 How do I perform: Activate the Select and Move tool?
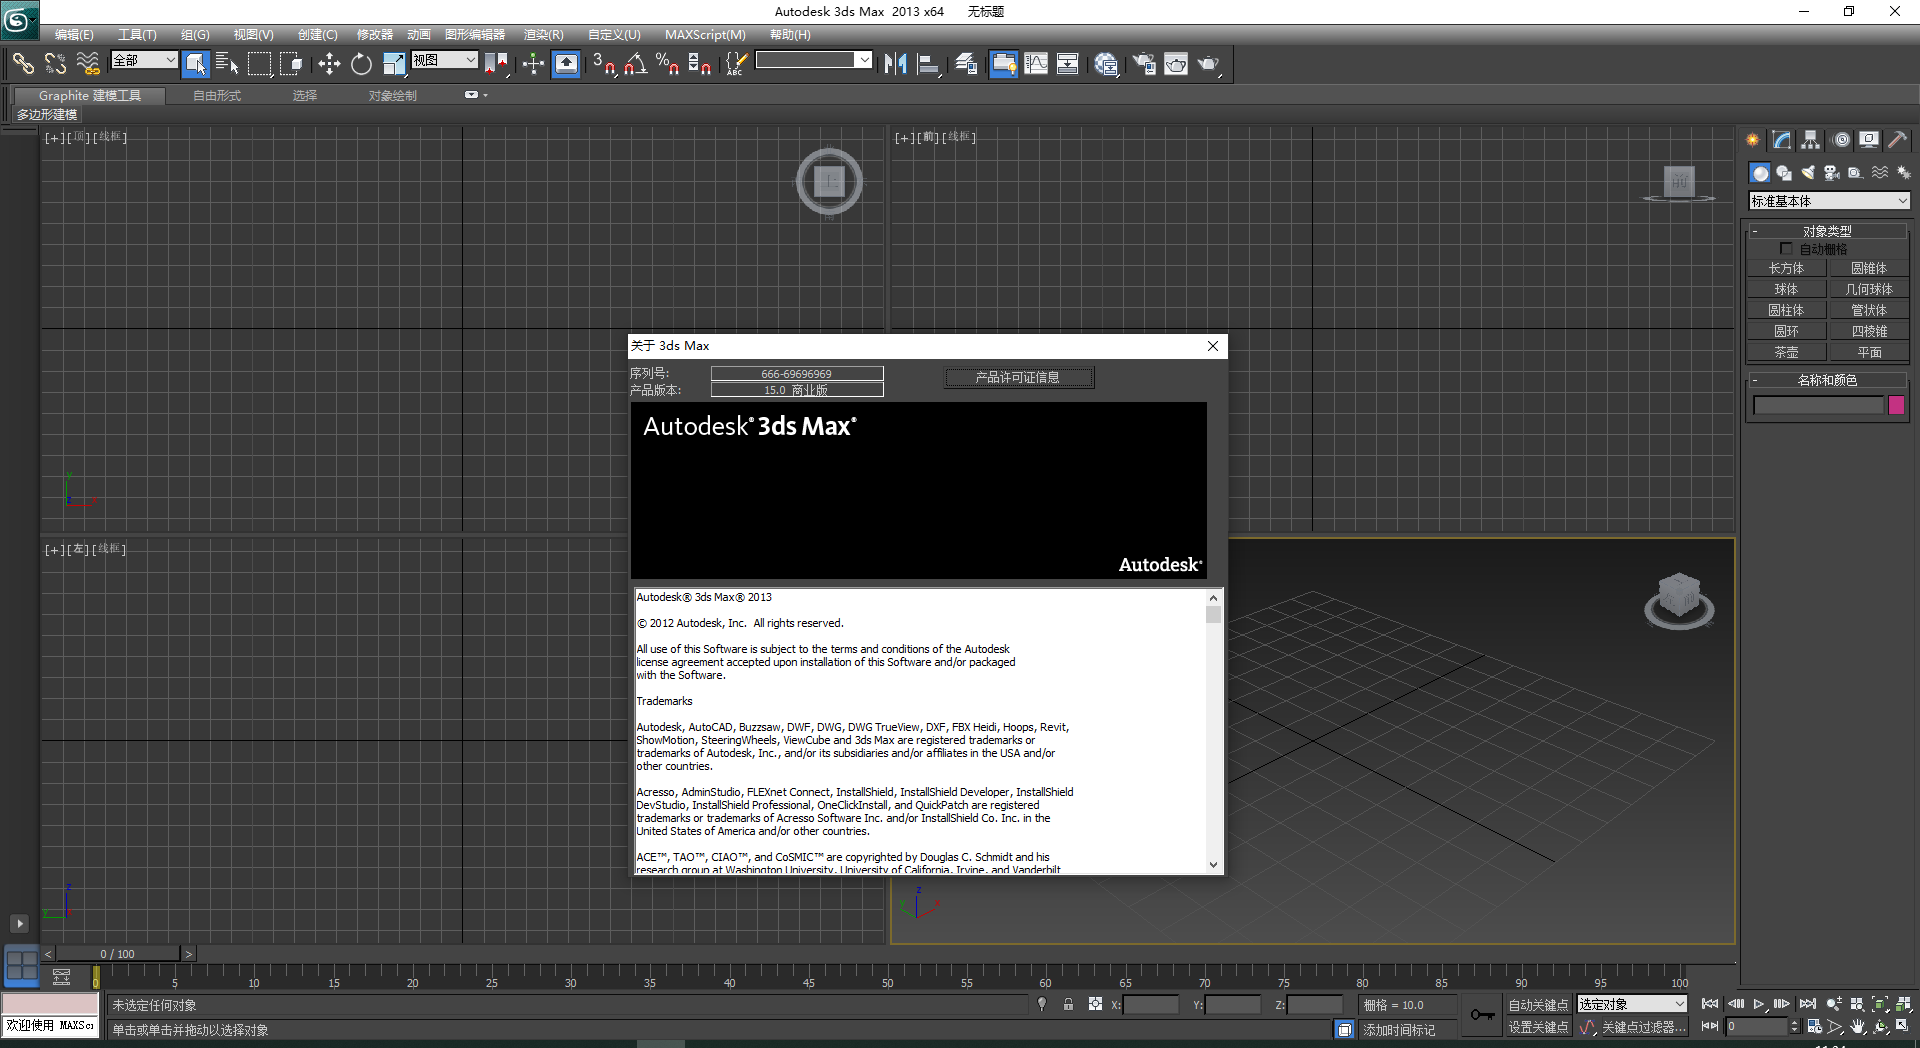329,64
